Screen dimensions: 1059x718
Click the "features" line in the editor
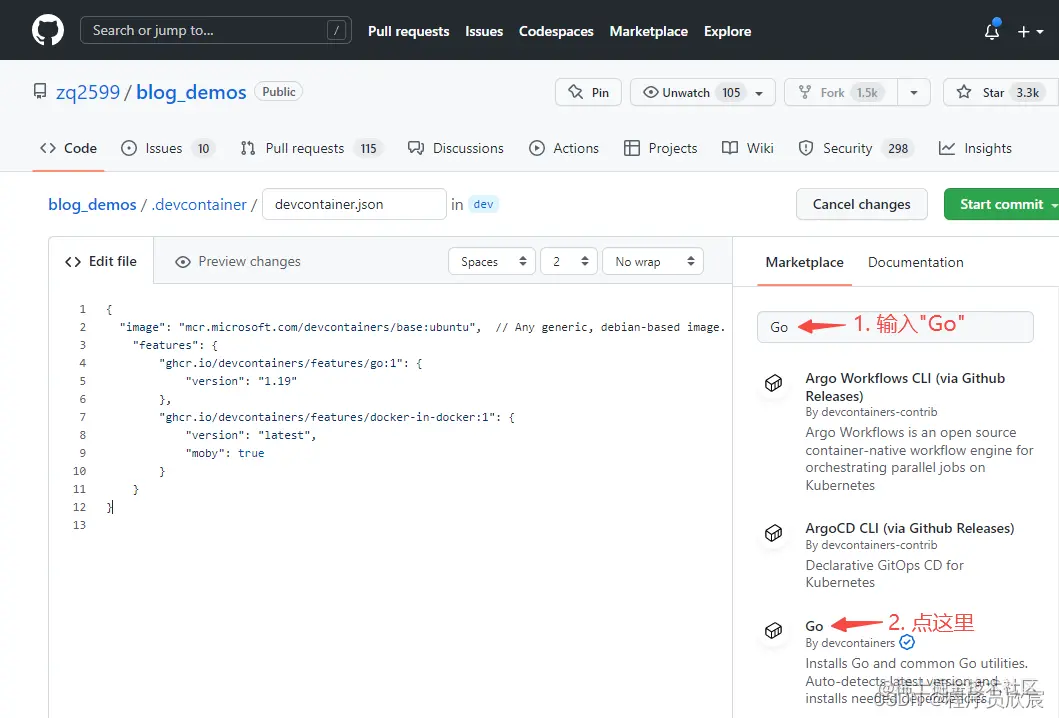(175, 345)
